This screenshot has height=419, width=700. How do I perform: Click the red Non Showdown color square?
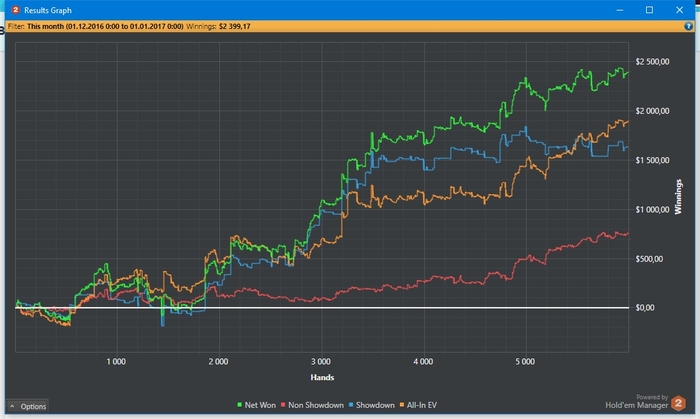coord(283,405)
